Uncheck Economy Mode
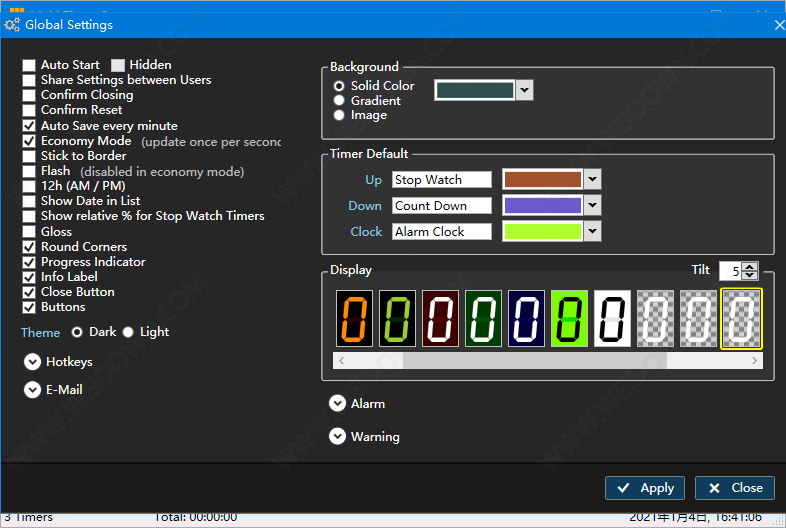The width and height of the screenshot is (786, 528). point(29,141)
